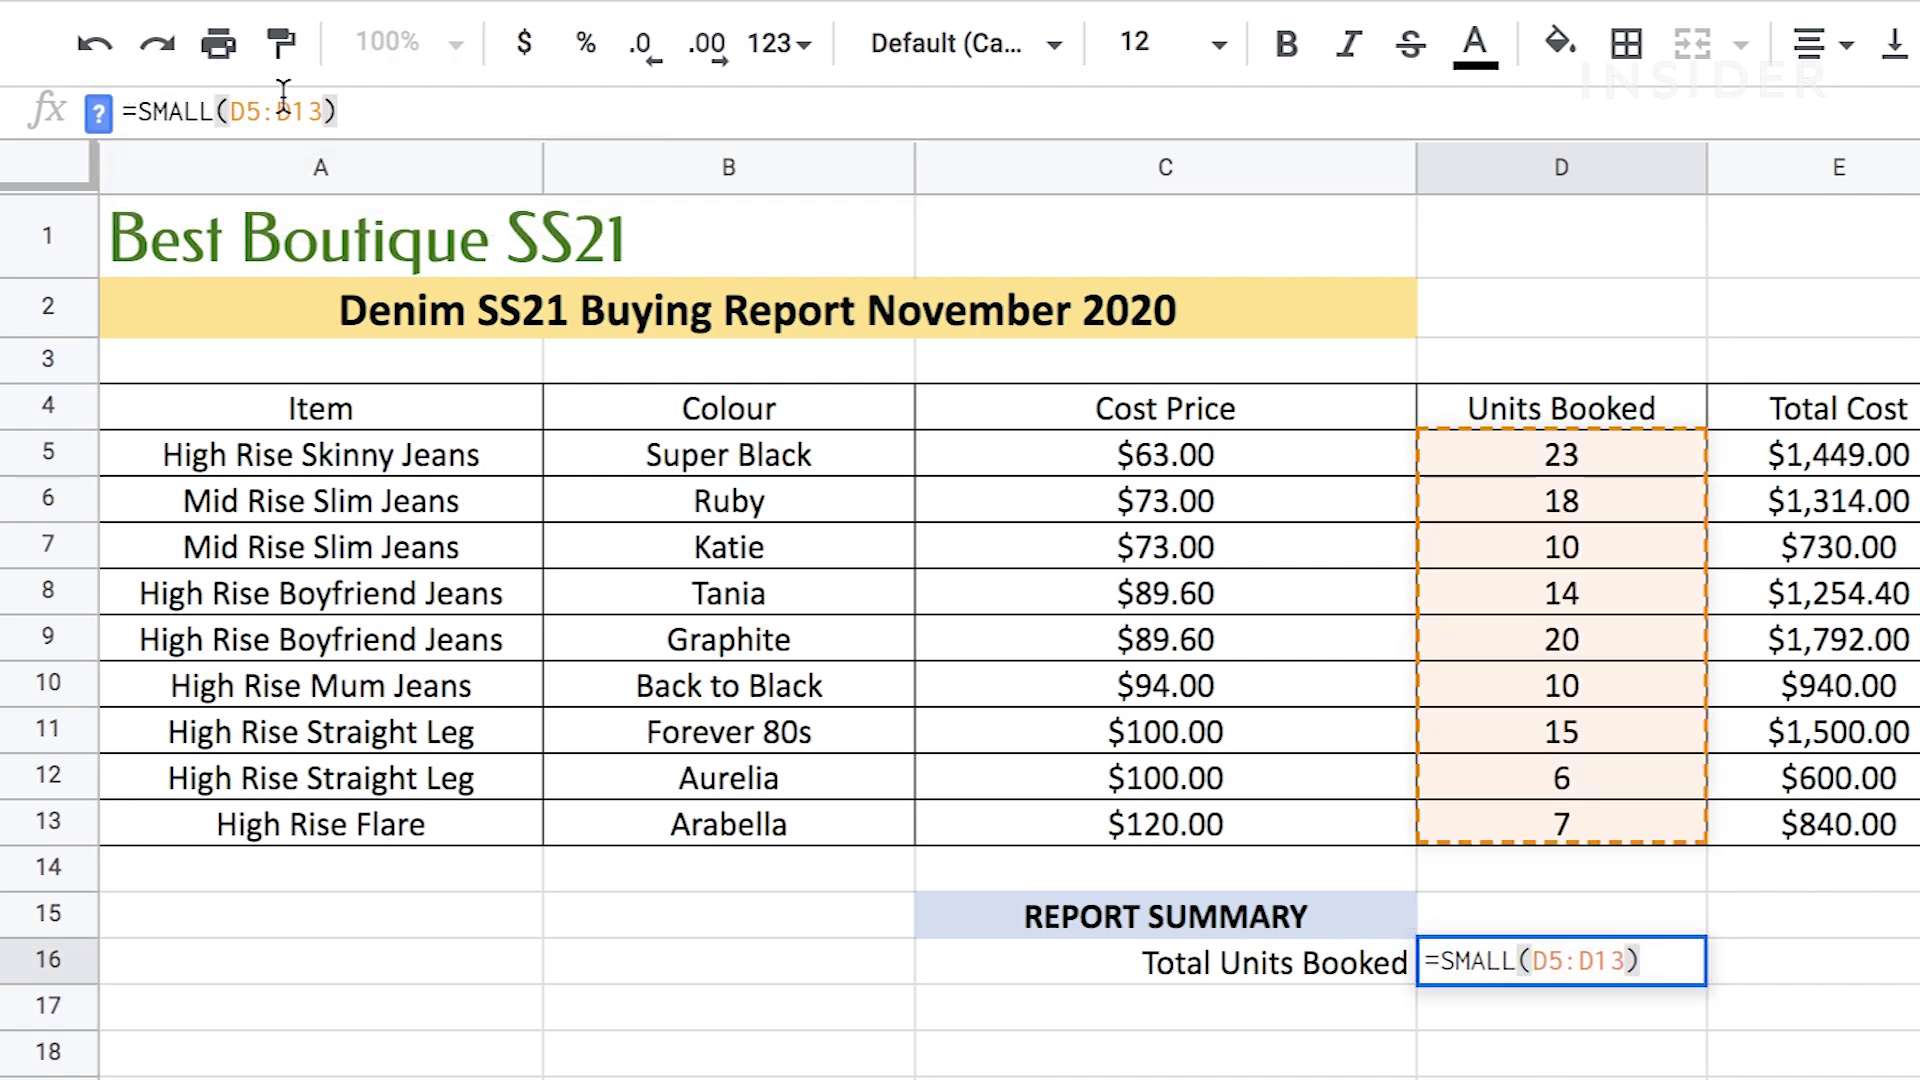Image resolution: width=1920 pixels, height=1080 pixels.
Task: Expand the Default font family dropdown
Action: coord(966,44)
